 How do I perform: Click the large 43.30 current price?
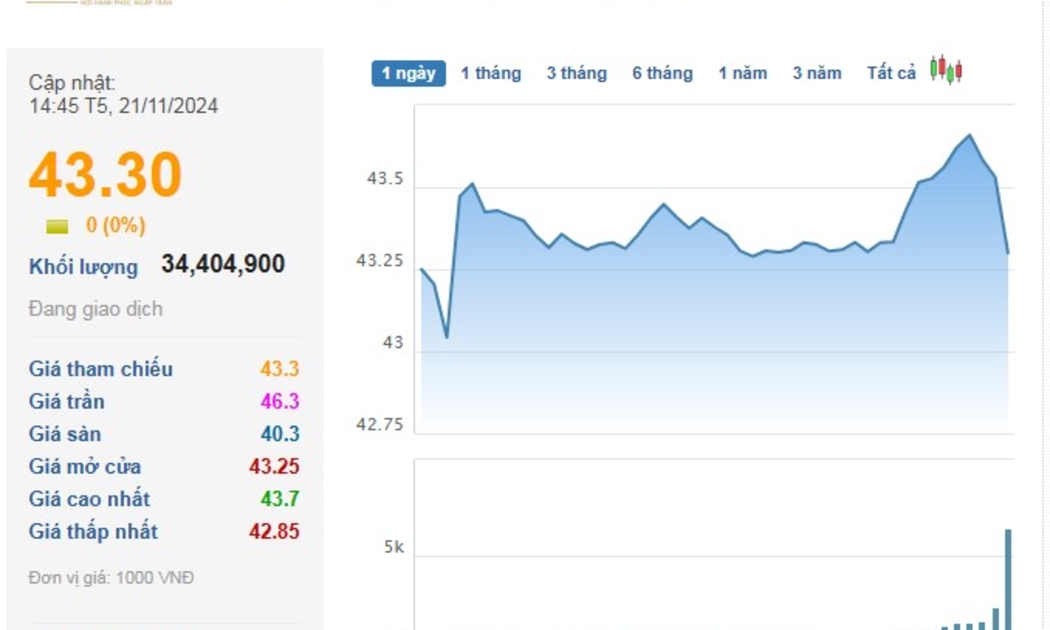pyautogui.click(x=105, y=175)
